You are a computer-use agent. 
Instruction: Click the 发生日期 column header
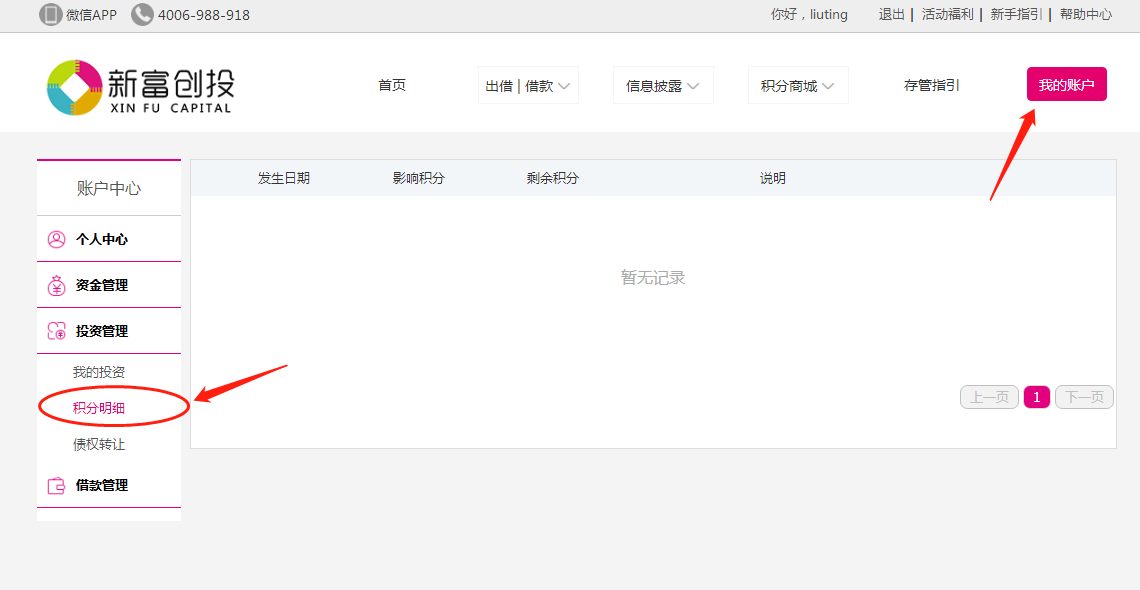[284, 178]
